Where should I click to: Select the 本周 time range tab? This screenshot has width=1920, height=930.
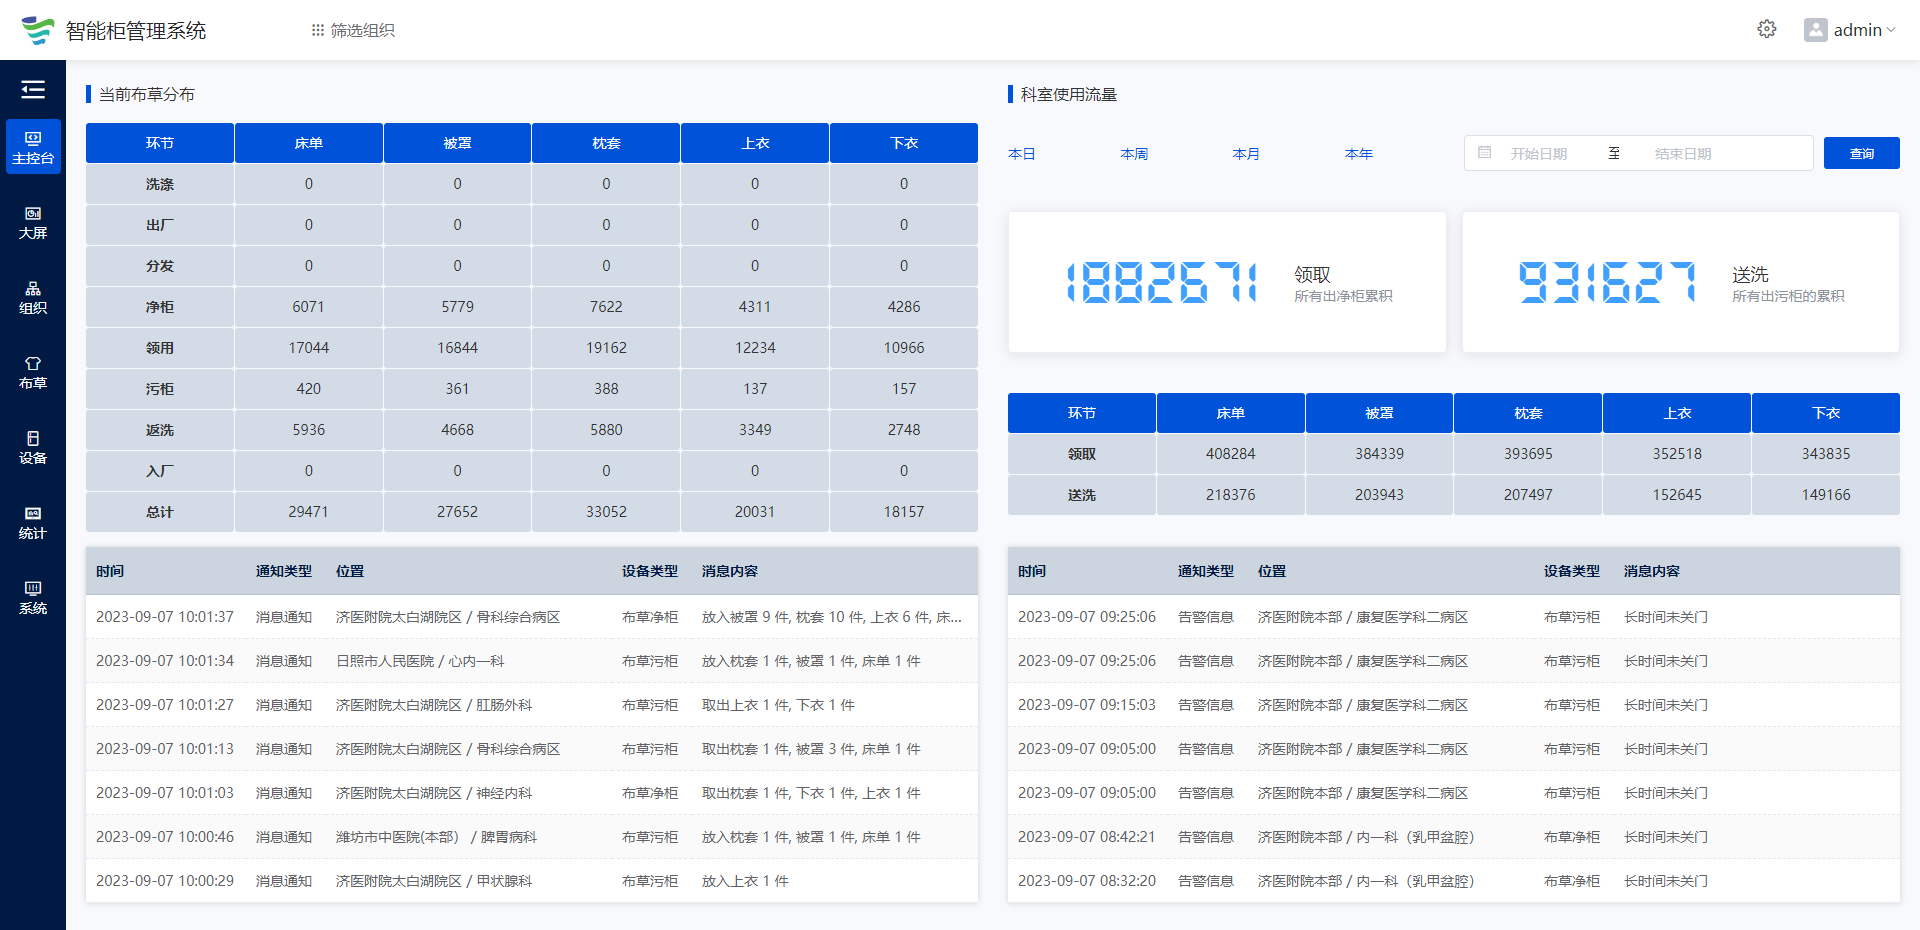click(1134, 154)
